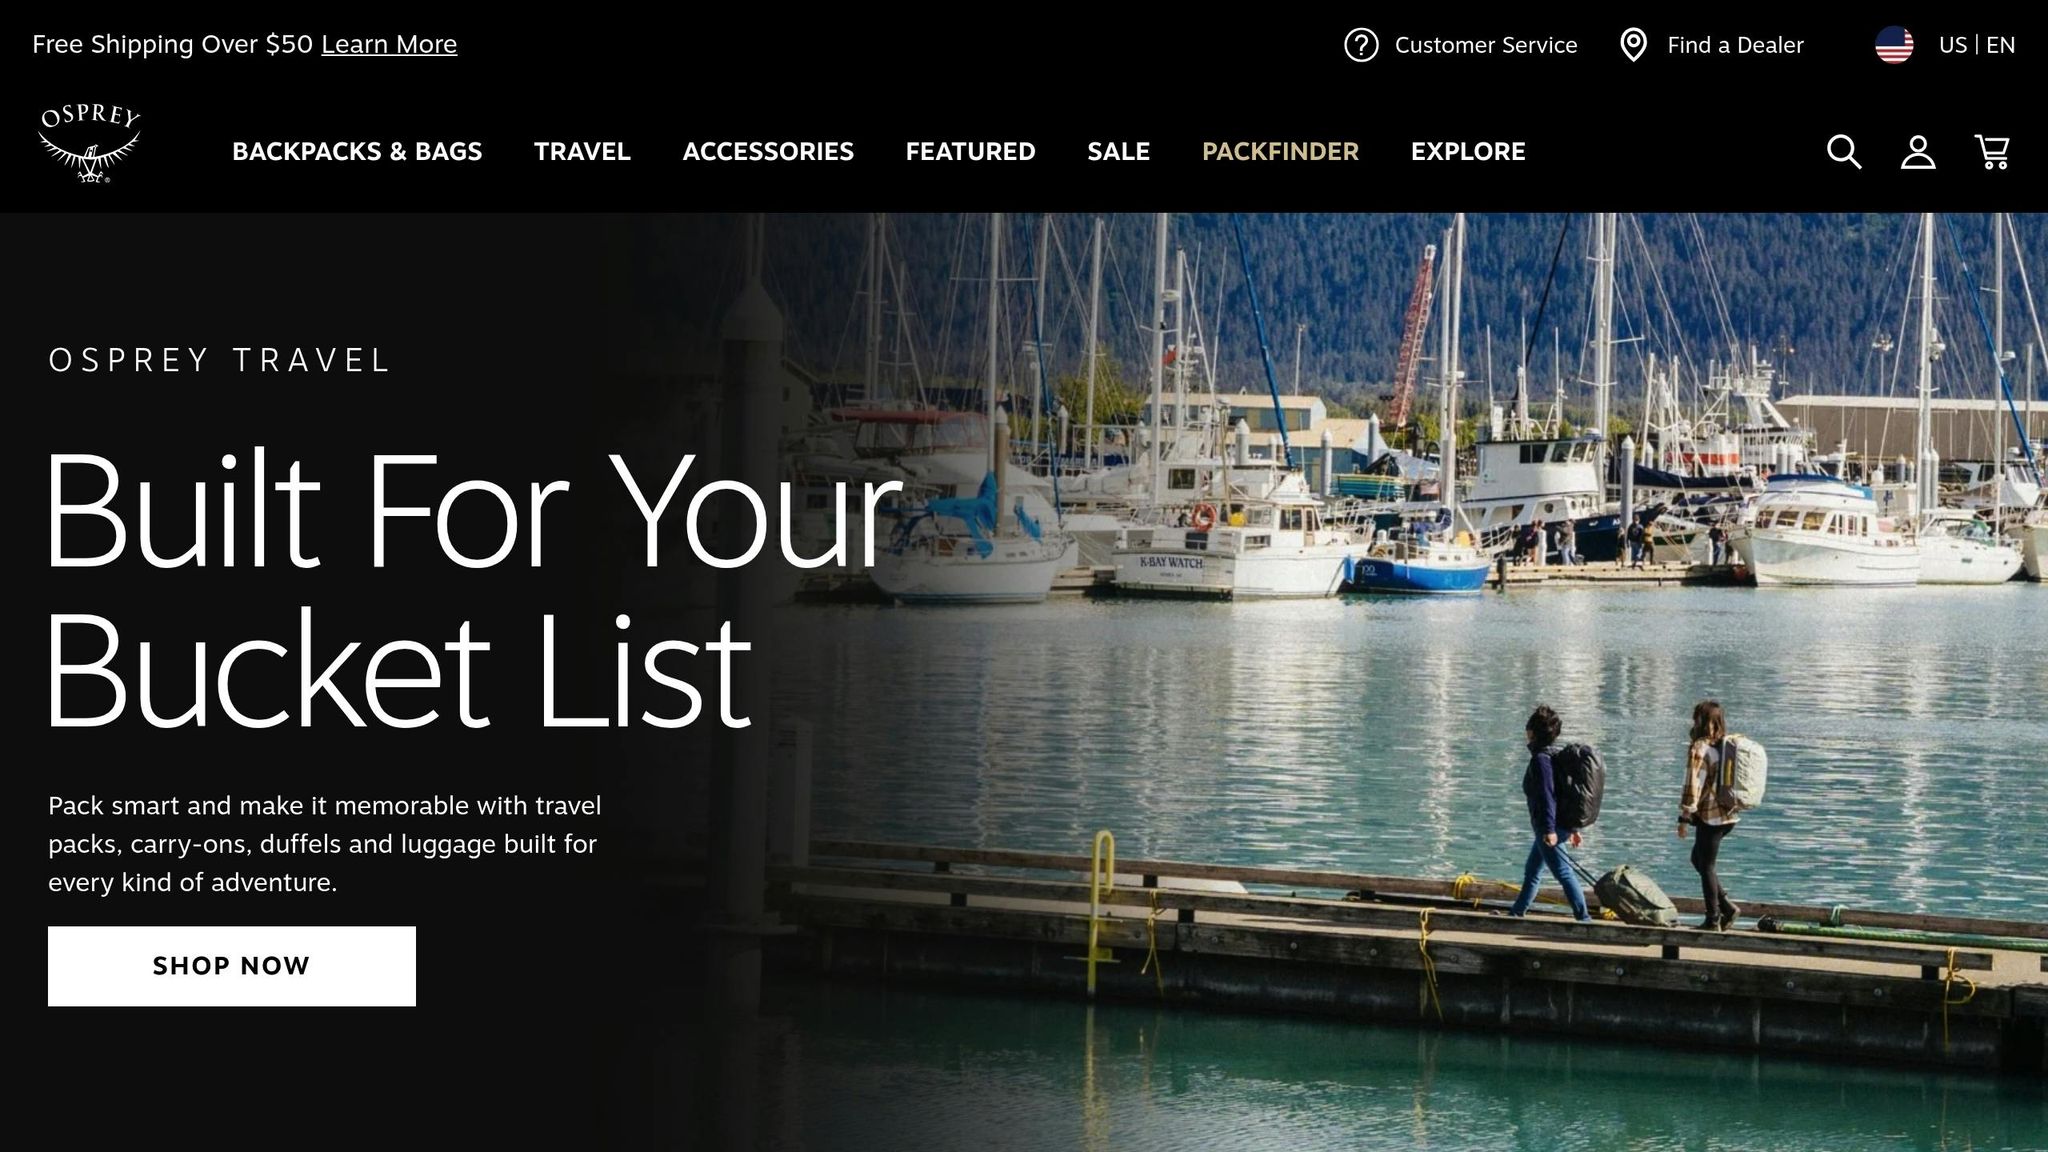Viewport: 2048px width, 1152px height.
Task: Expand the Backpacks & Bags menu
Action: click(x=357, y=151)
